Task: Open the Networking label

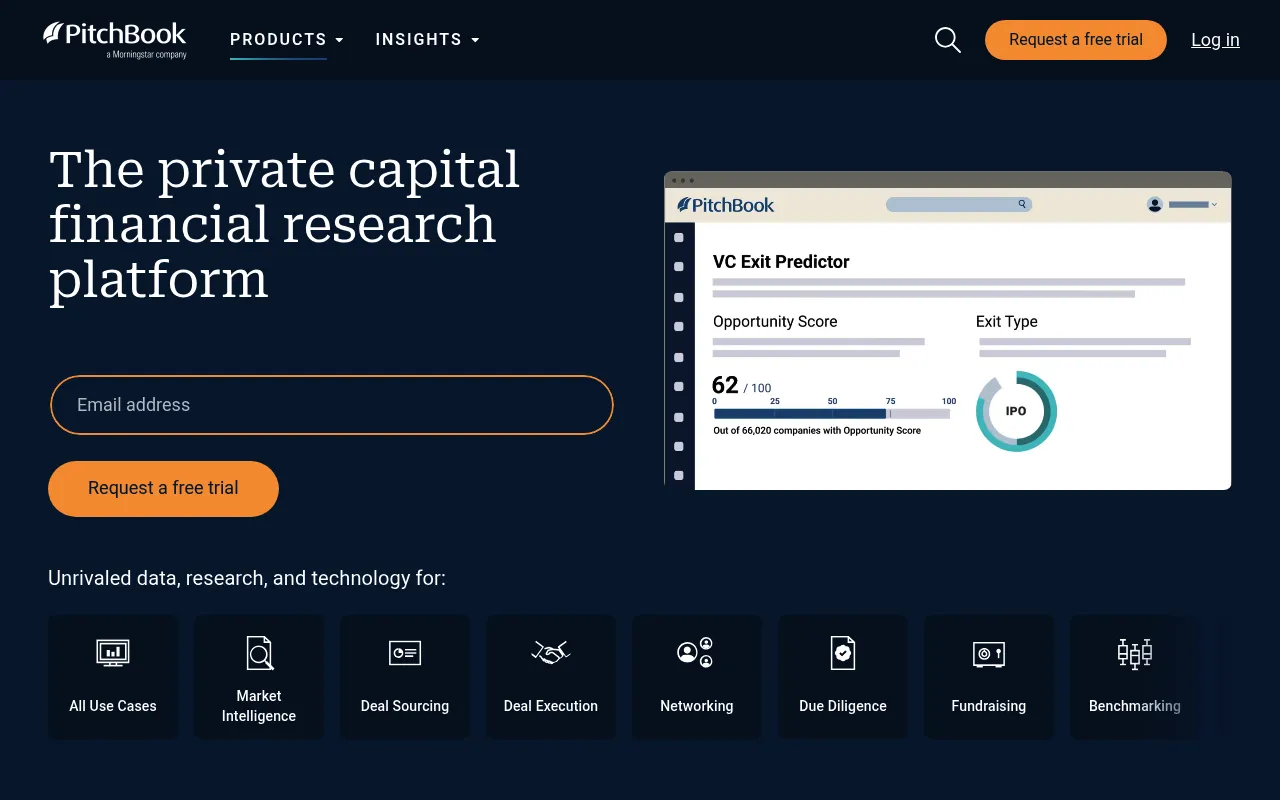Action: [x=697, y=706]
